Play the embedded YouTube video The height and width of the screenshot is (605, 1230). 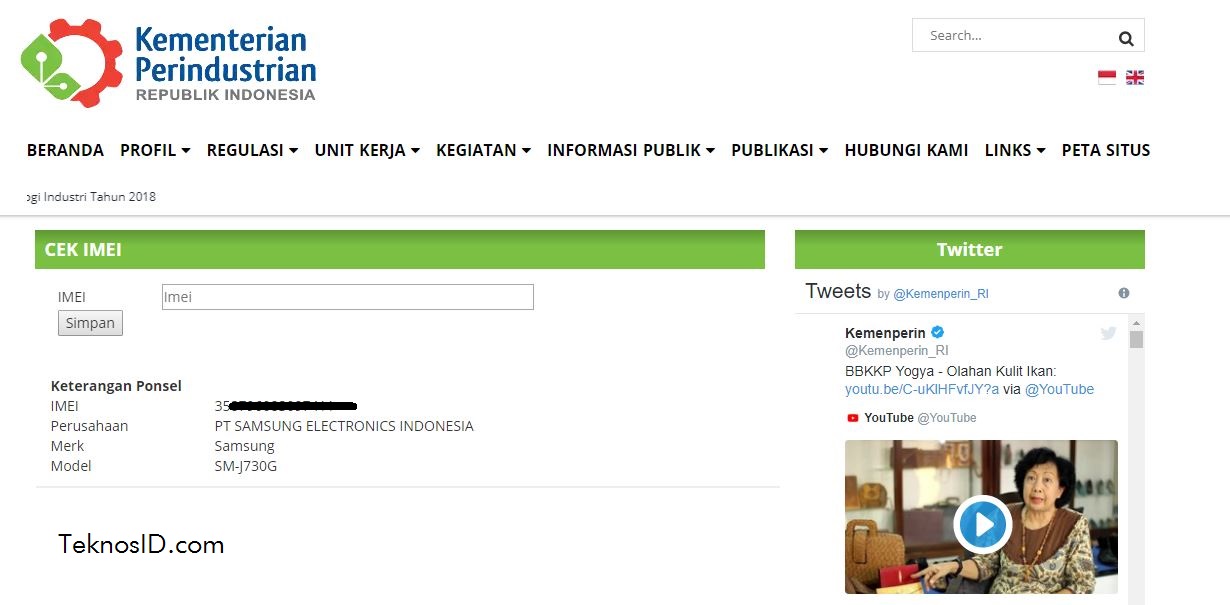[x=983, y=524]
